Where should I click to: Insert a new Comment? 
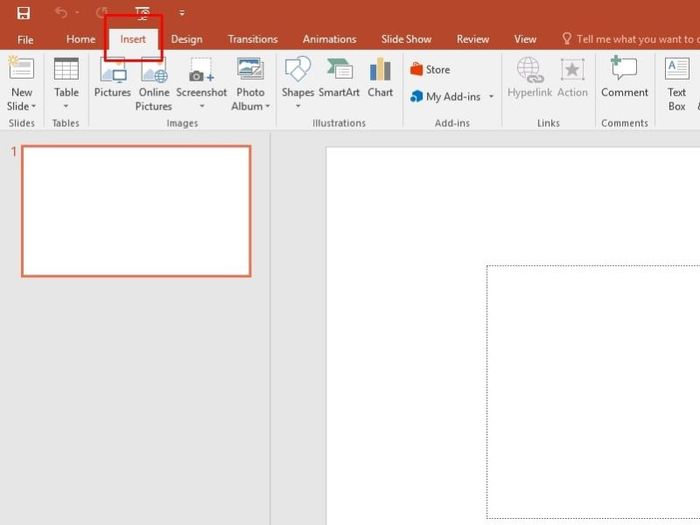pos(624,77)
